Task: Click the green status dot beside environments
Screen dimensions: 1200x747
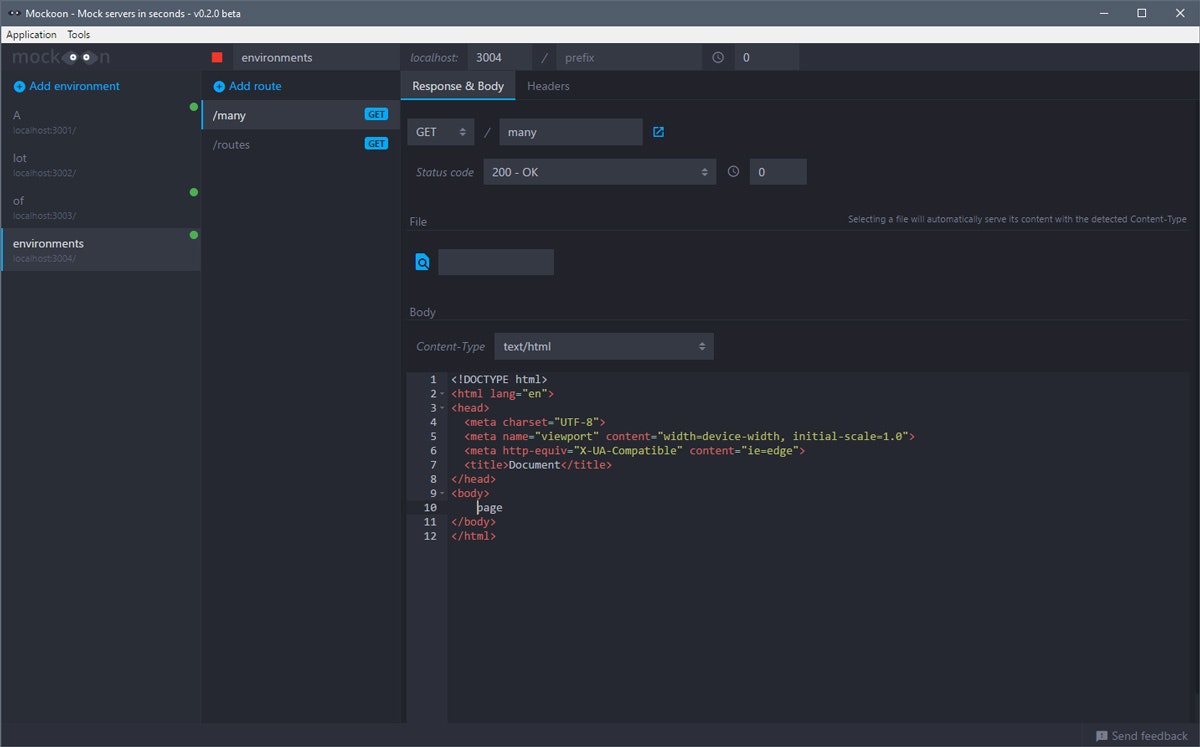Action: pyautogui.click(x=195, y=234)
